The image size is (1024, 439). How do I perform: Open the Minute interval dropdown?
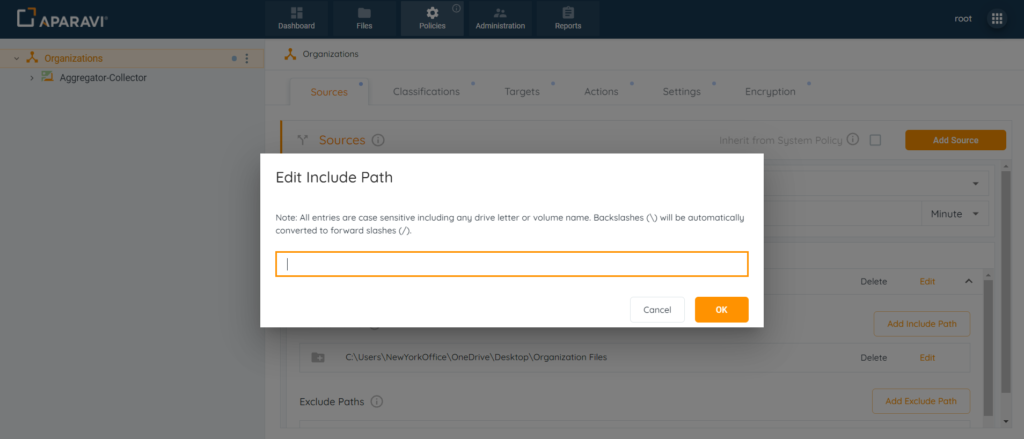[955, 214]
